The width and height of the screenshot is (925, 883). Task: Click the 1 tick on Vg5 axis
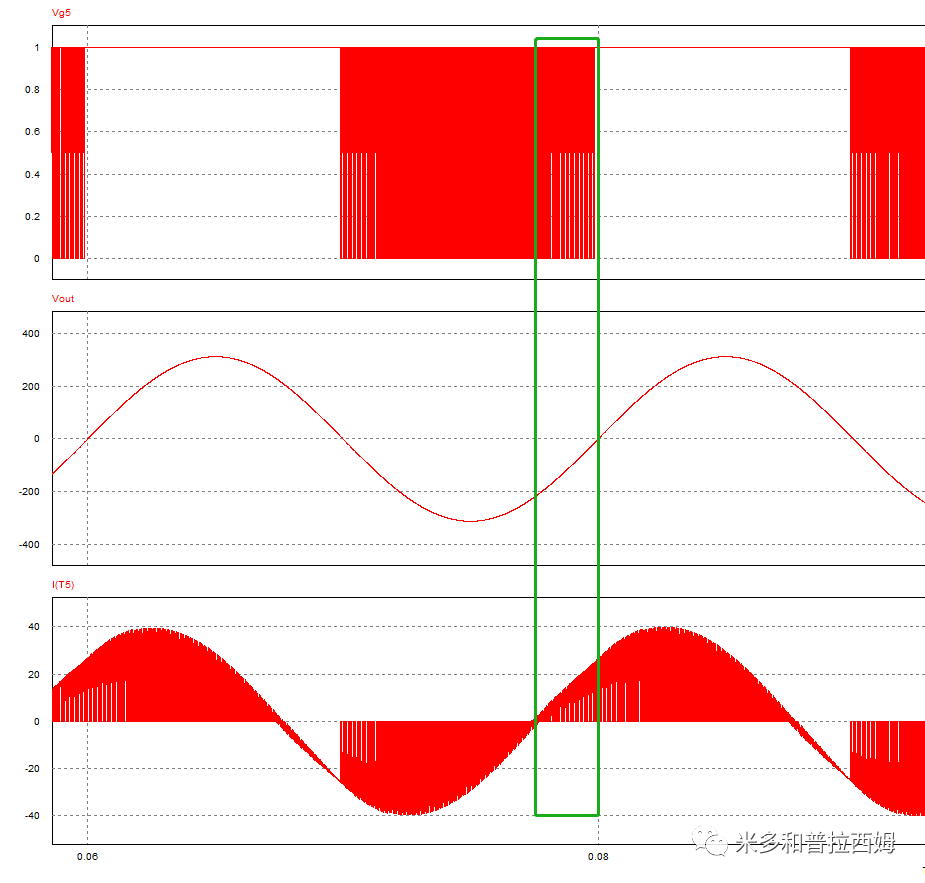(x=37, y=48)
